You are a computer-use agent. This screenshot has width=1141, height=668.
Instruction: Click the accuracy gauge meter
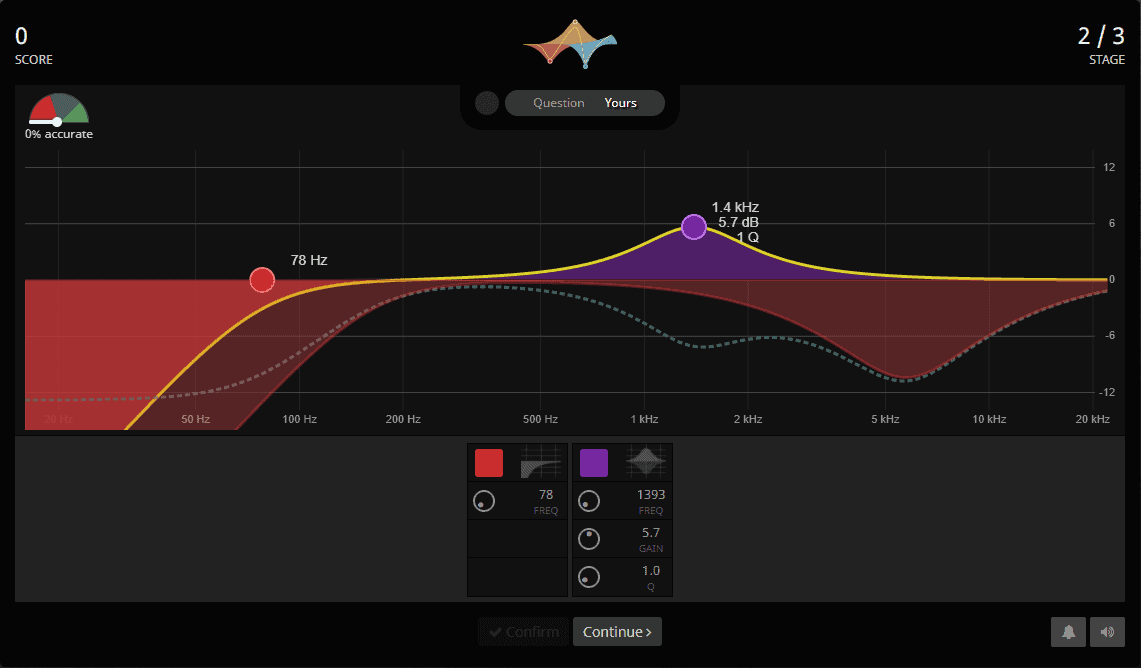[58, 109]
